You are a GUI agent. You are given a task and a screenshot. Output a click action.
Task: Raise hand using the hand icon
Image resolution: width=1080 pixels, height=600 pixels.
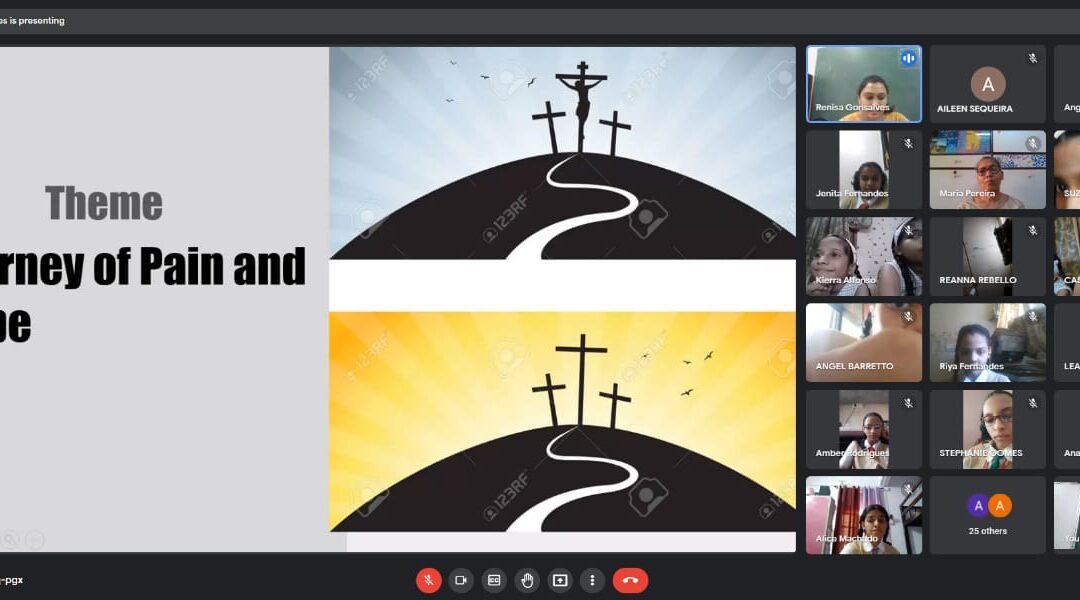(x=527, y=581)
